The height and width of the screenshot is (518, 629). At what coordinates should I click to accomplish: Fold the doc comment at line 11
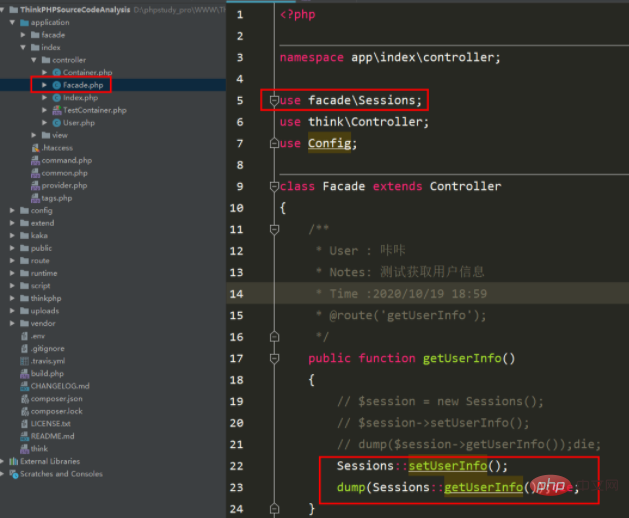(x=274, y=230)
